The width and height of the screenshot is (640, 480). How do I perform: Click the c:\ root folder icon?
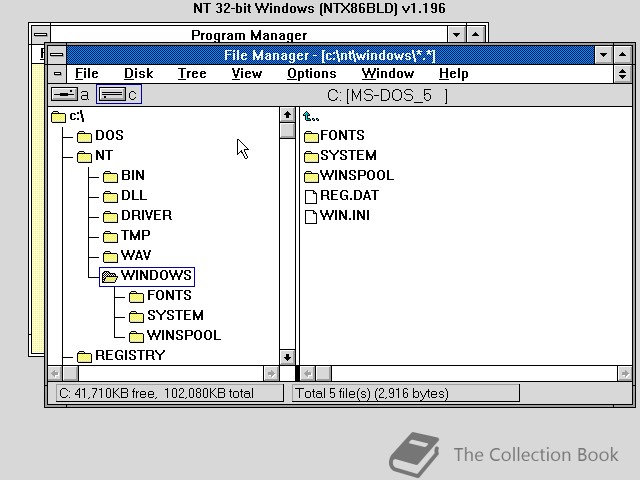point(59,117)
